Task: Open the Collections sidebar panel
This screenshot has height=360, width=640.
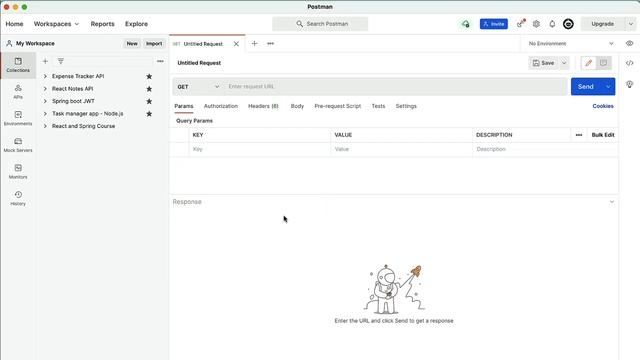Action: [18, 65]
